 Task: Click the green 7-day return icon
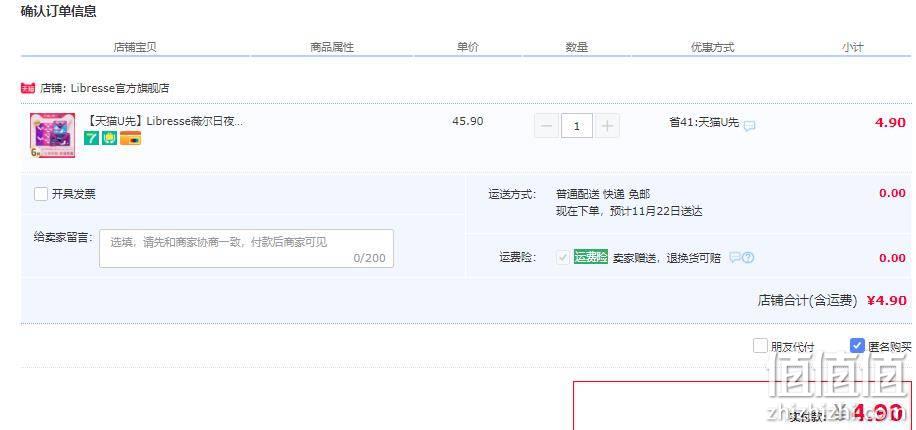tap(91, 138)
